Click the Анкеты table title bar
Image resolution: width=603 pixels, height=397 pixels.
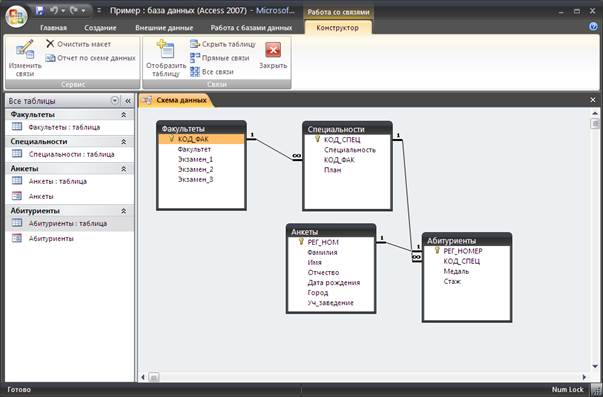click(x=331, y=232)
